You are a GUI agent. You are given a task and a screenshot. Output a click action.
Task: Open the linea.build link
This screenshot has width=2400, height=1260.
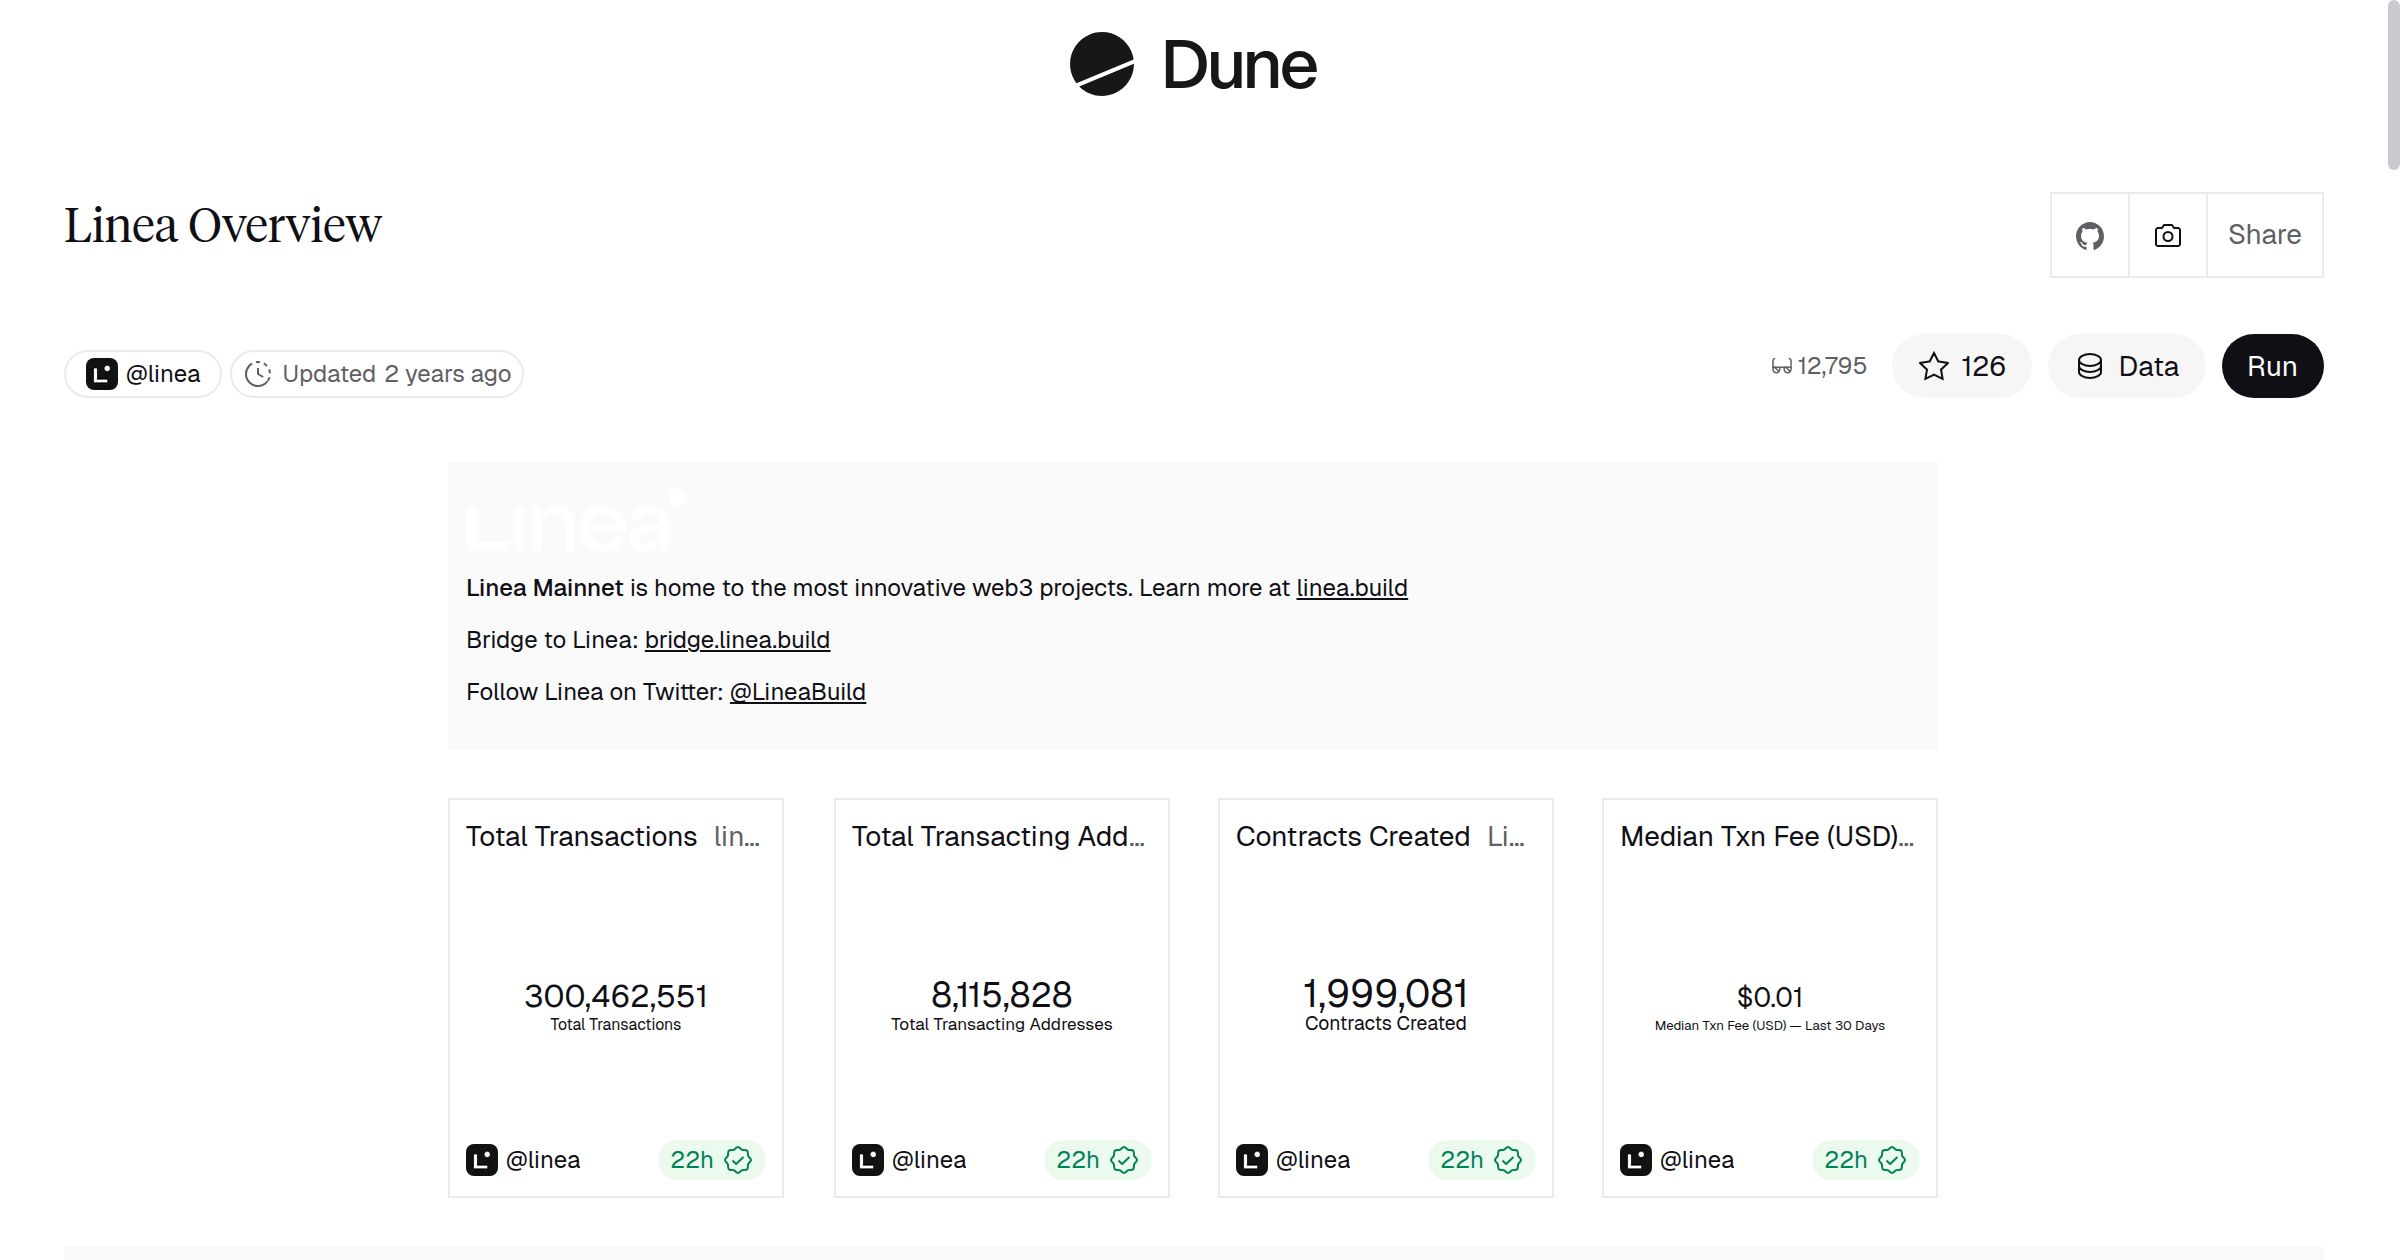(1350, 588)
